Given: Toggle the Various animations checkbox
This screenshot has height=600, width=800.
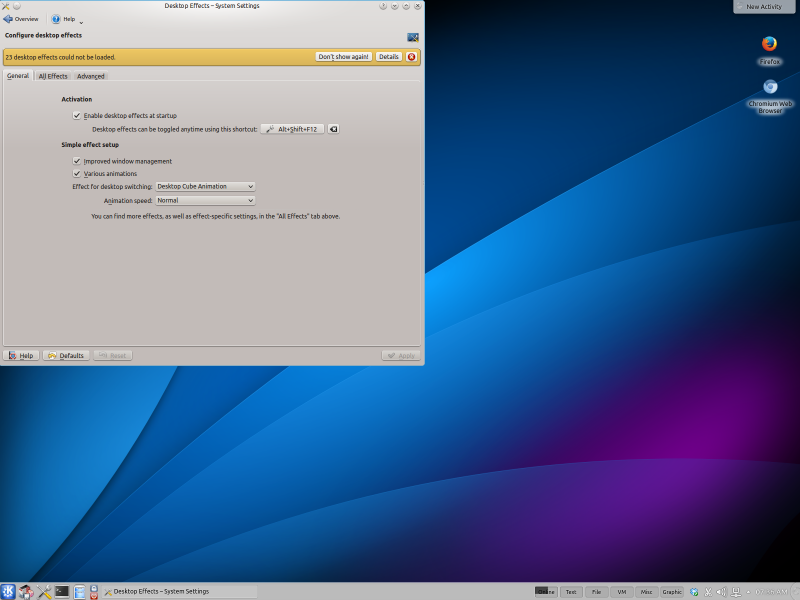Looking at the screenshot, I should click(x=77, y=173).
